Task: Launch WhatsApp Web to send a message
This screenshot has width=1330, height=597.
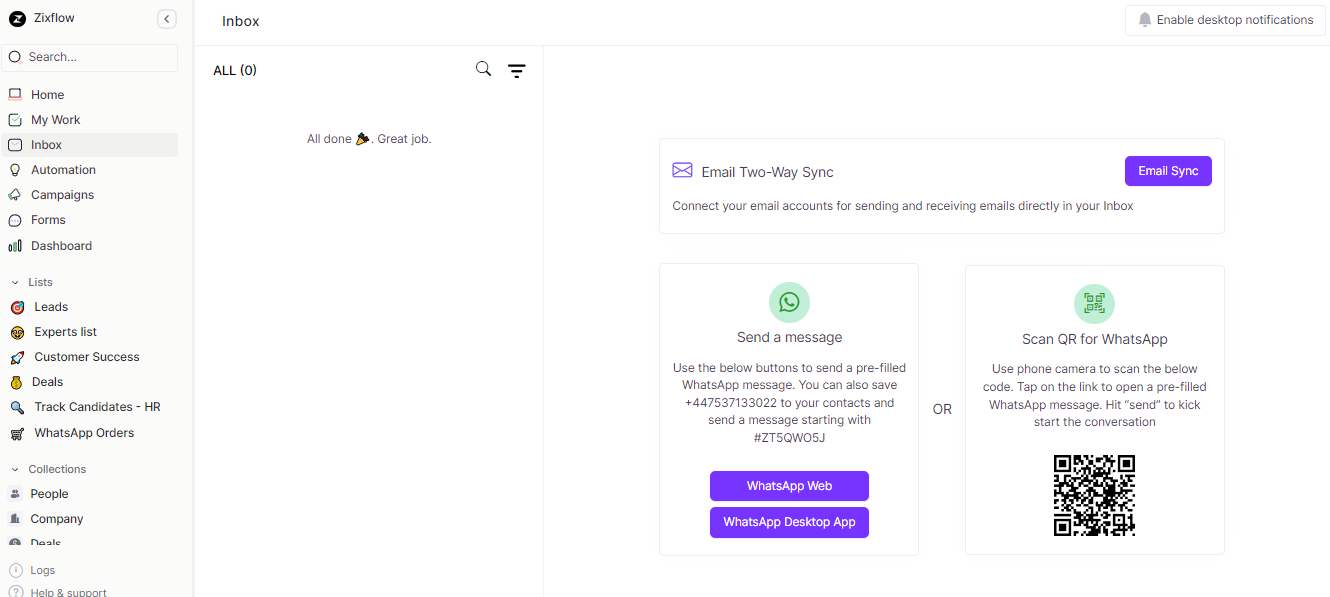Action: [x=789, y=485]
